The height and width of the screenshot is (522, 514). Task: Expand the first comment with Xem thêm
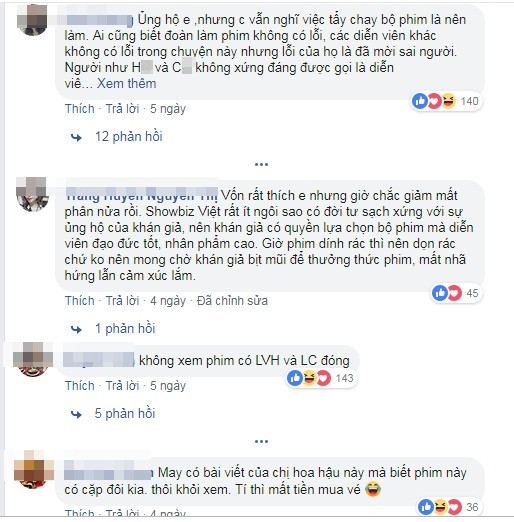[126, 83]
